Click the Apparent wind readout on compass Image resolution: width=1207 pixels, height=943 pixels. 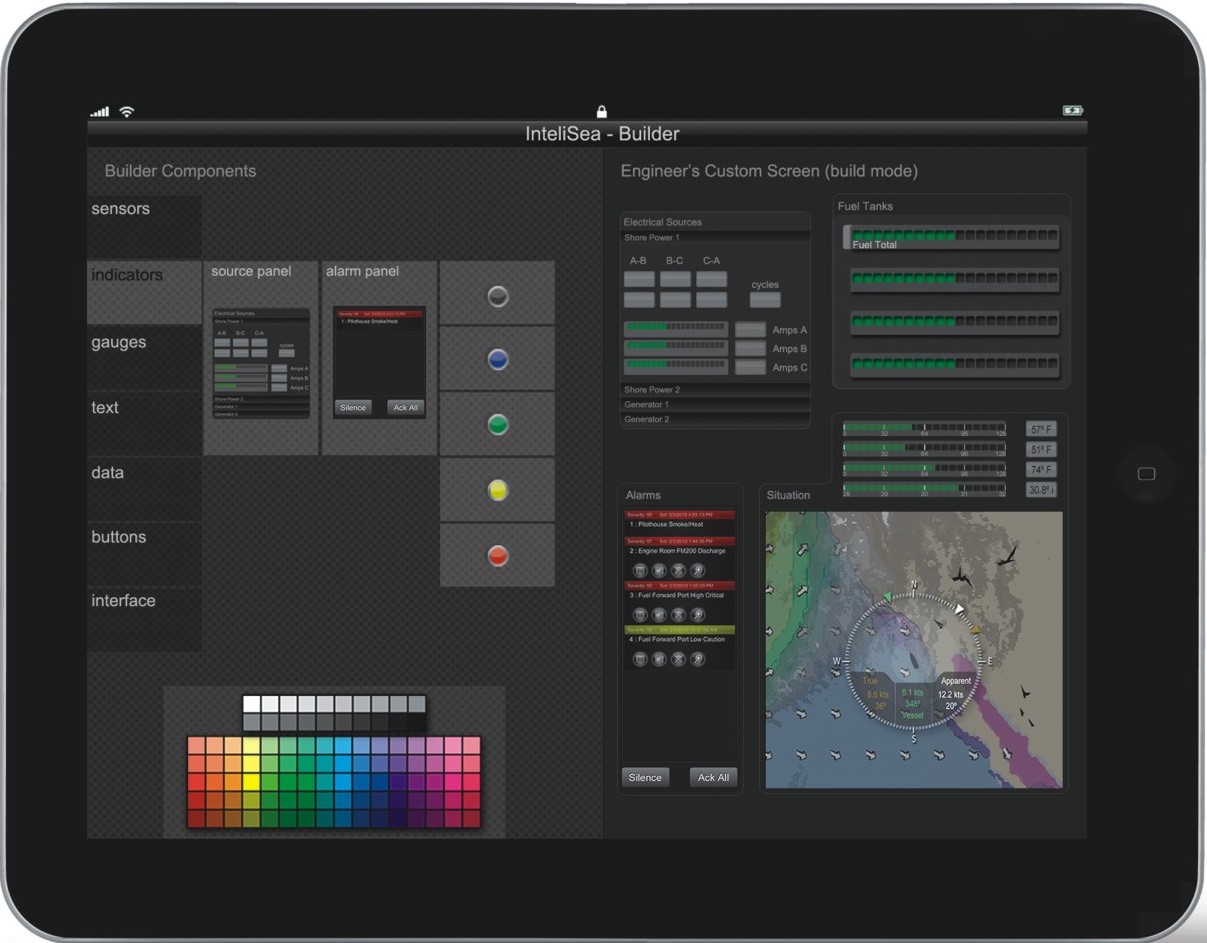click(953, 693)
